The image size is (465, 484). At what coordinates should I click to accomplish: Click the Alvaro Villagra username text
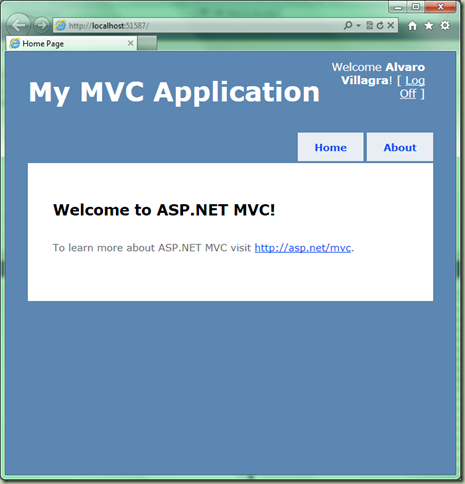[383, 74]
